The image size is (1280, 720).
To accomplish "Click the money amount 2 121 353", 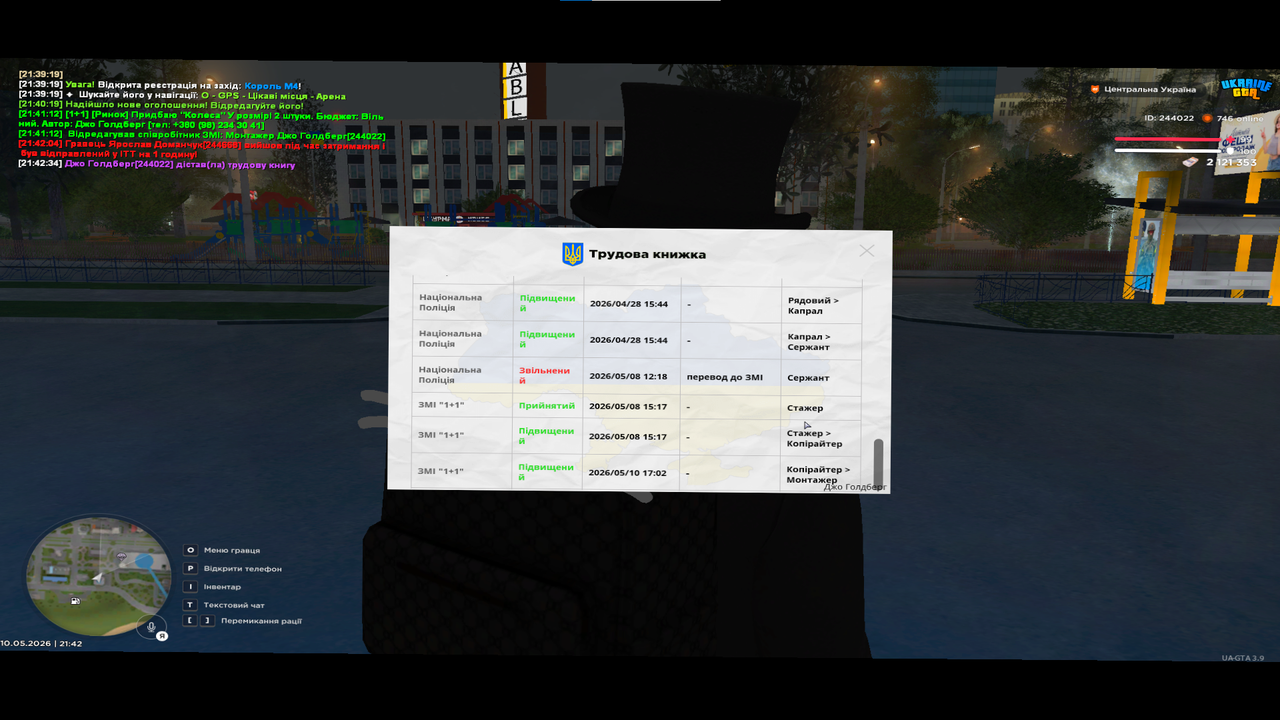I will pyautogui.click(x=1232, y=162).
